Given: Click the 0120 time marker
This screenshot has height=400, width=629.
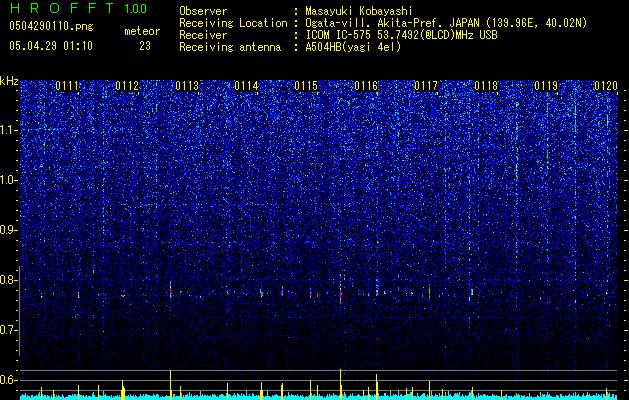Looking at the screenshot, I should pos(606,86).
